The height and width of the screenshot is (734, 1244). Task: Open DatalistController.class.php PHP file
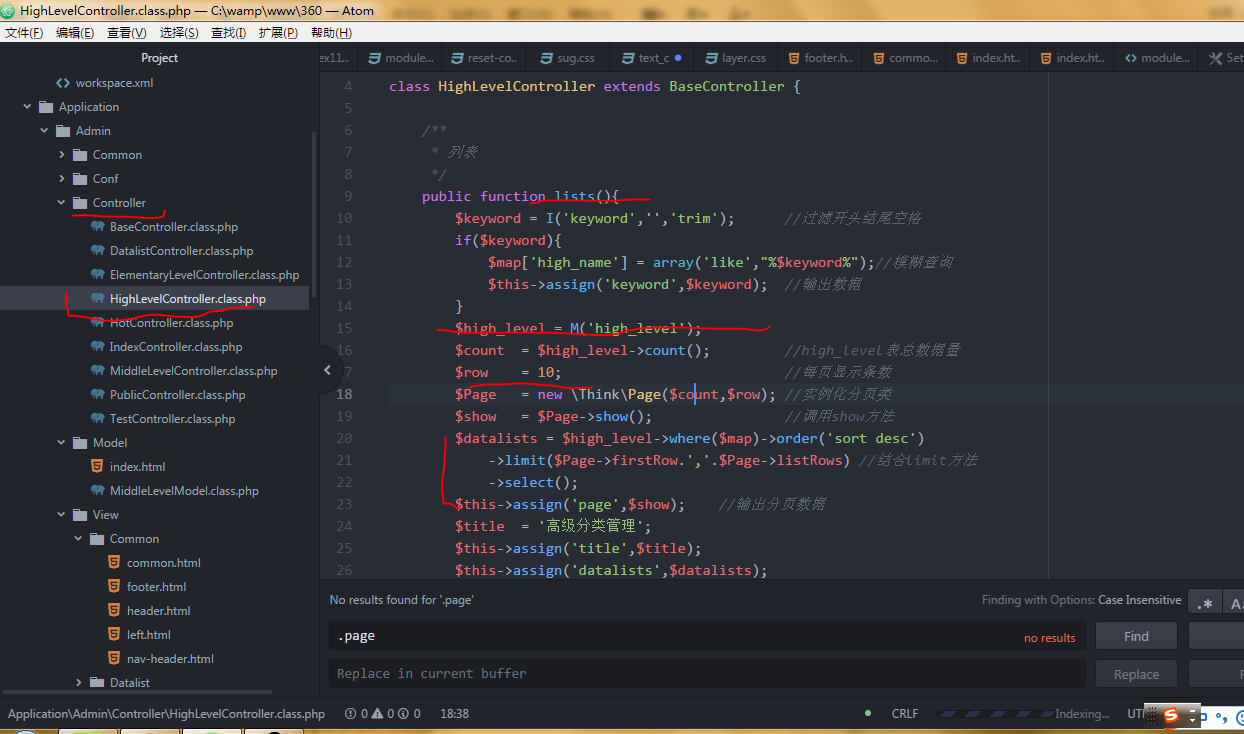point(181,251)
